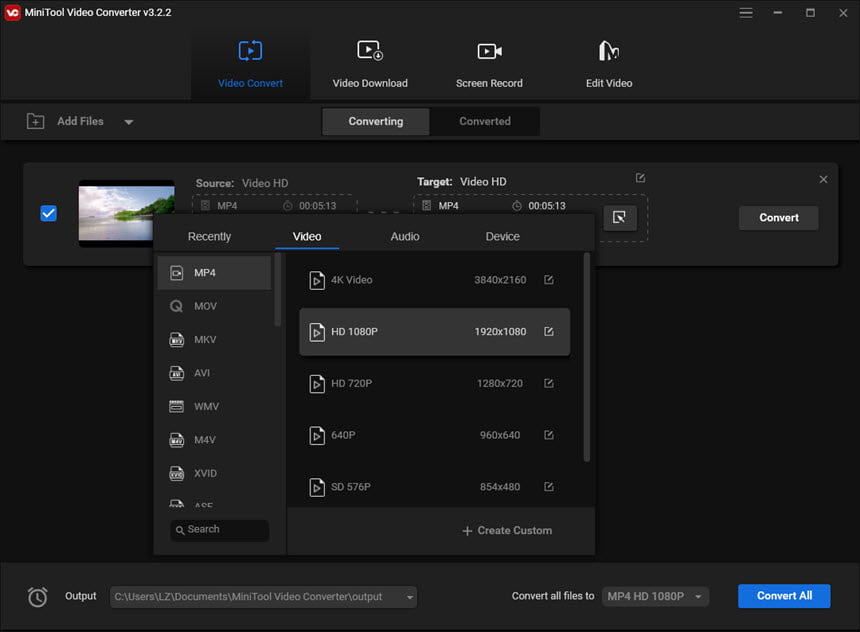Screen dimensions: 860x632
Task: Choose the 640P preset
Action: point(434,435)
